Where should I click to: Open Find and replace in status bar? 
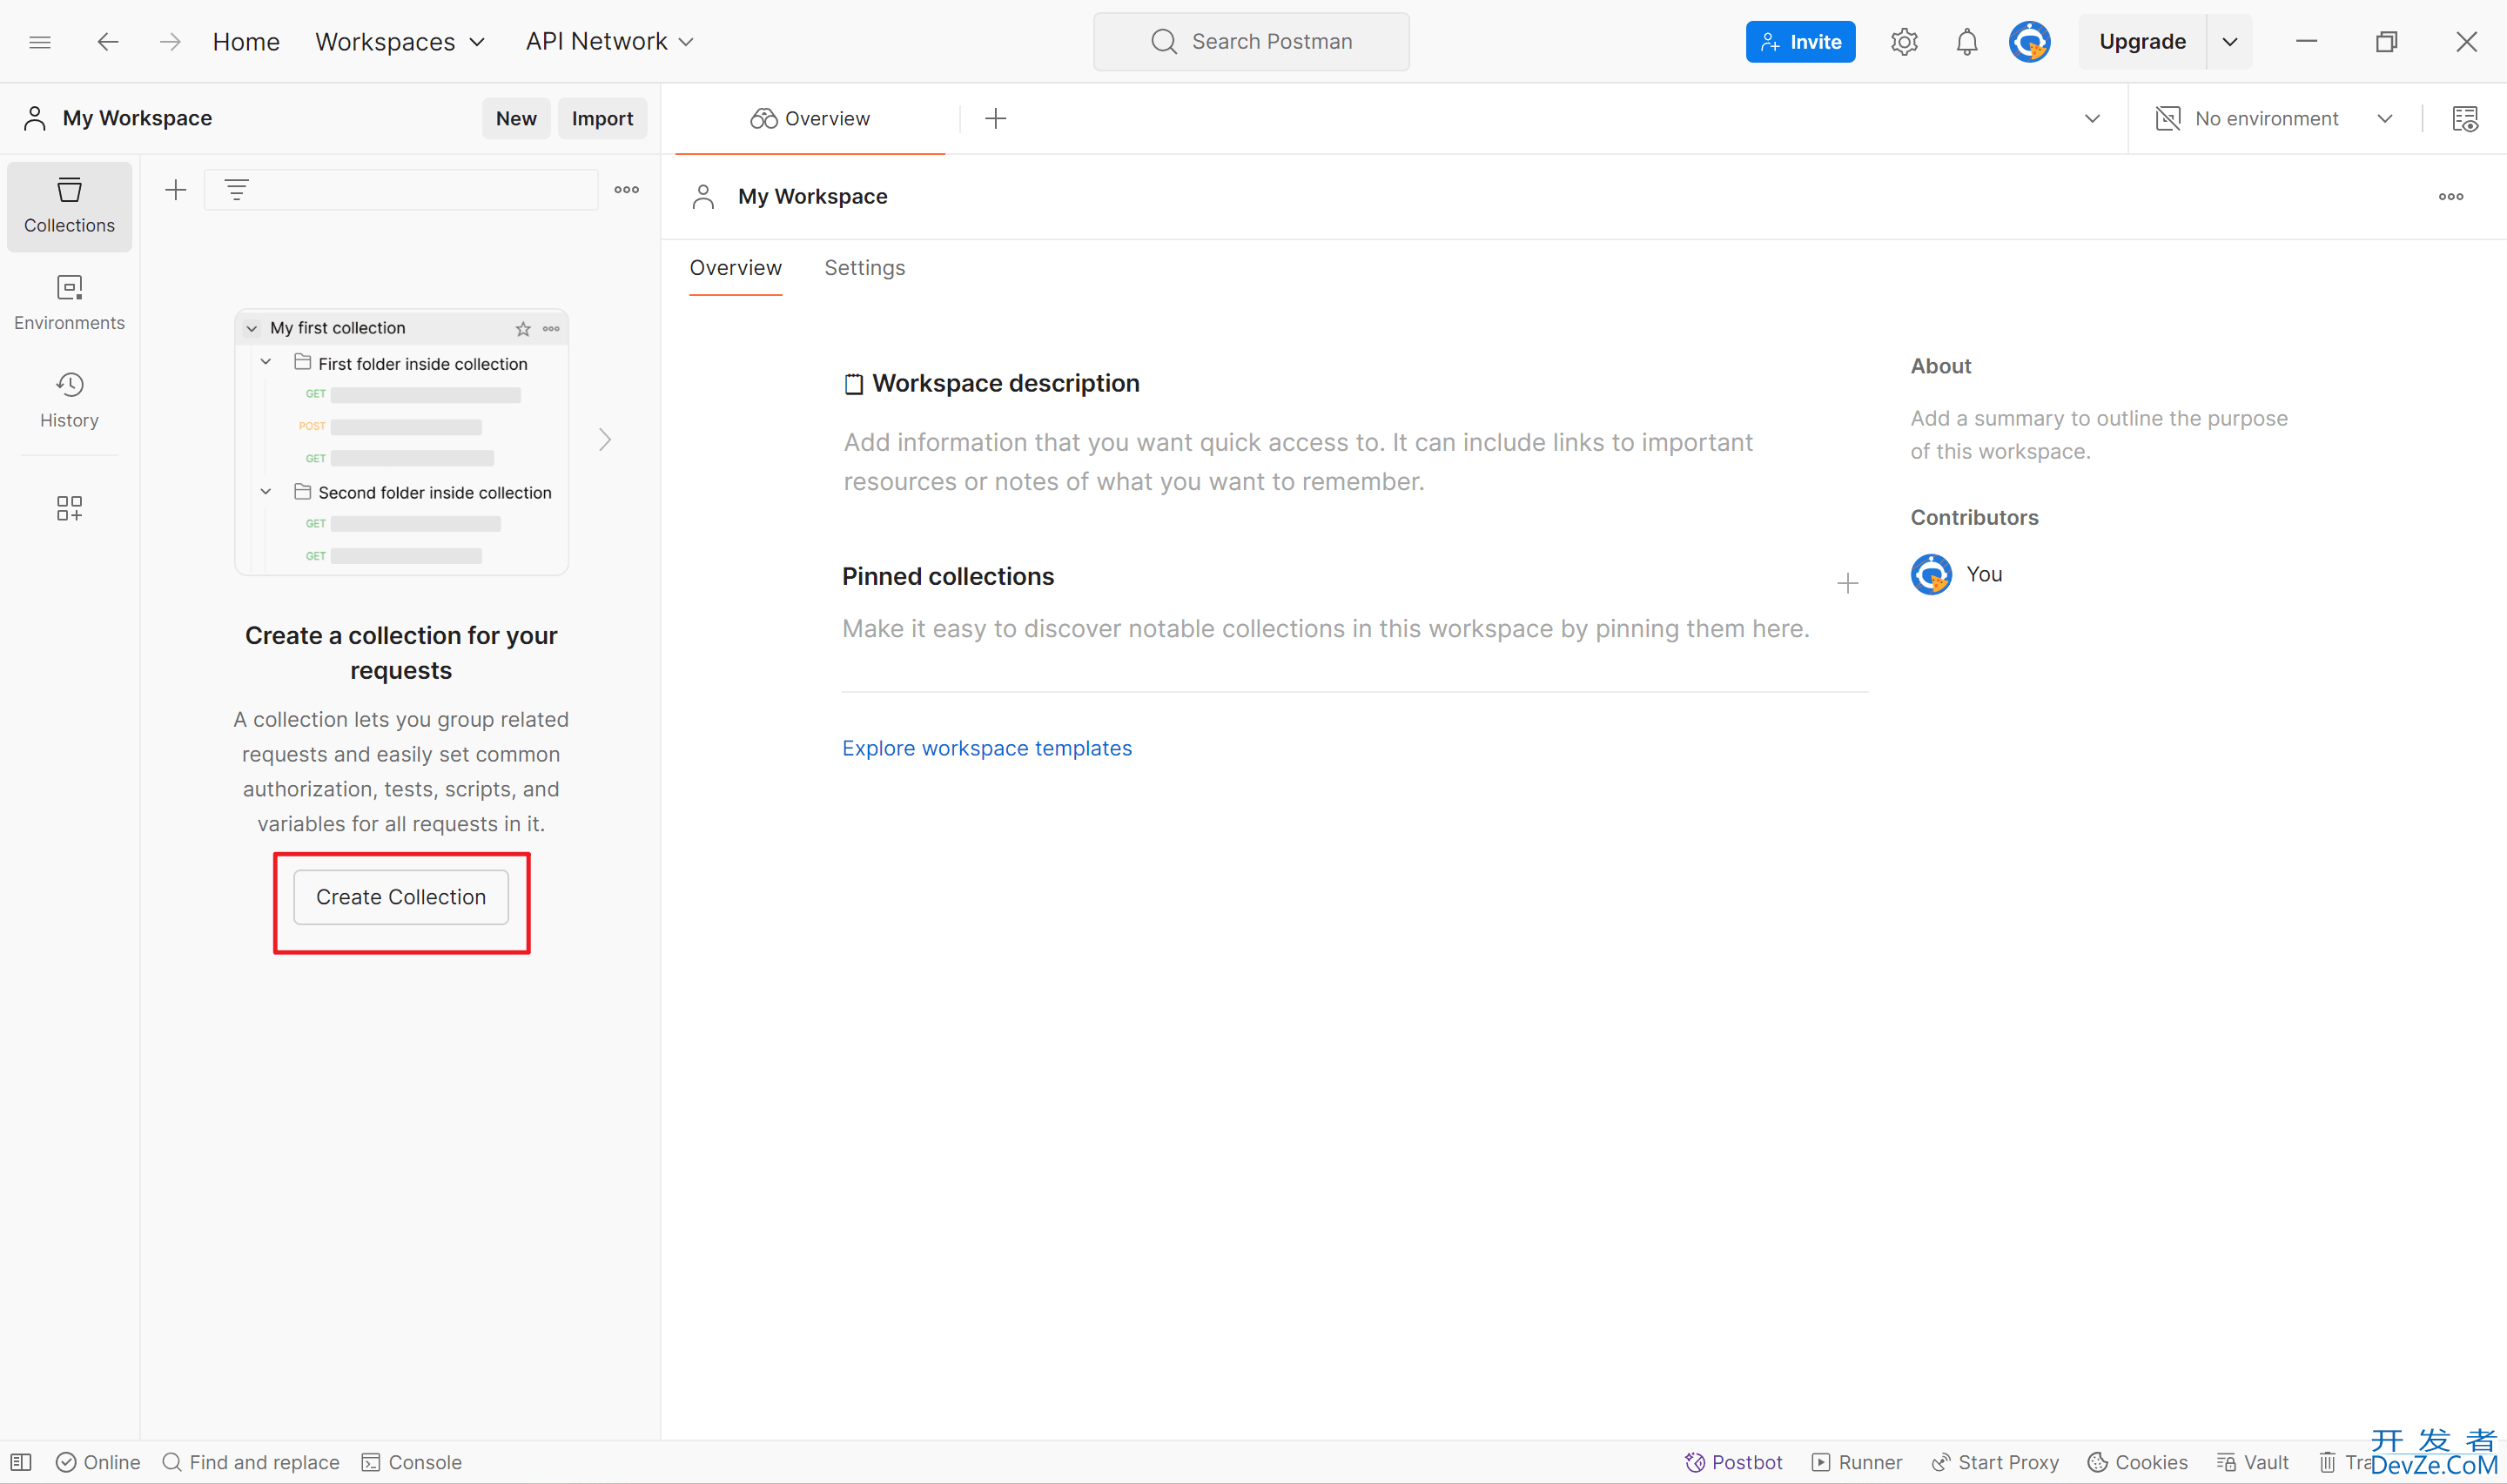point(250,1462)
